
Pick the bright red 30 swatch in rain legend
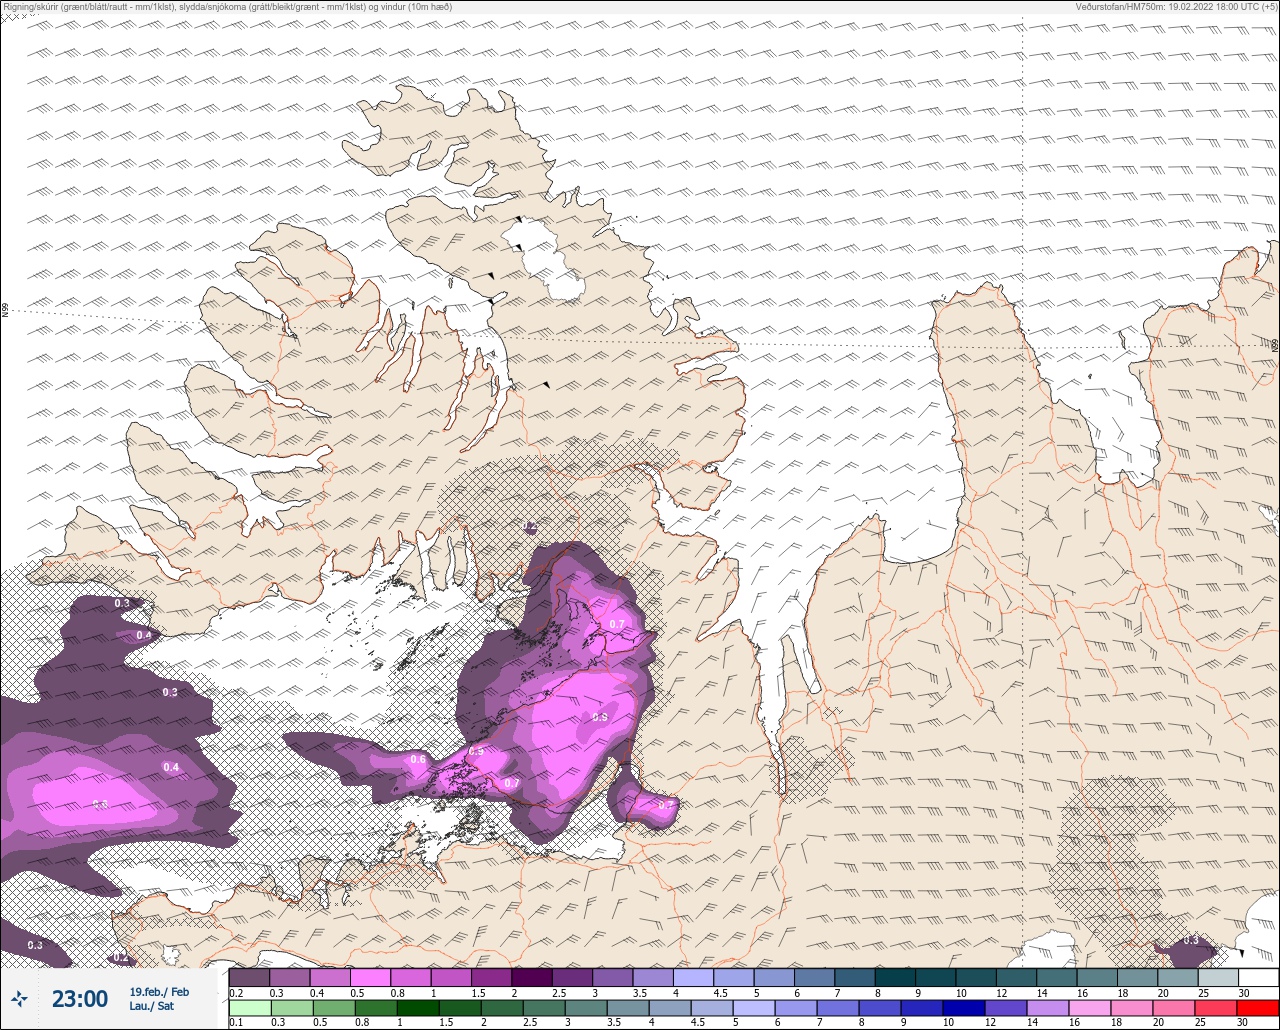click(x=1257, y=1008)
